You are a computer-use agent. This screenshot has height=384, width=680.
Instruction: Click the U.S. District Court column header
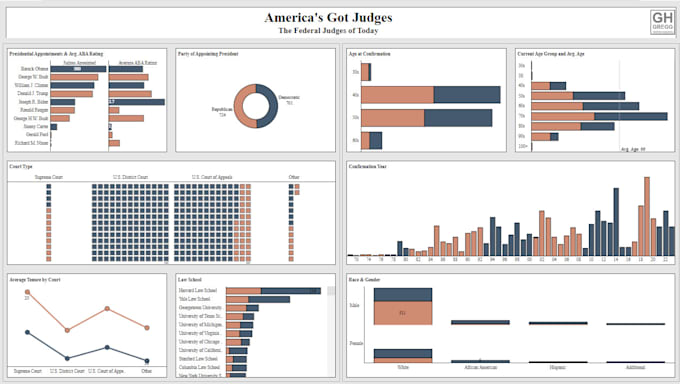pos(131,177)
